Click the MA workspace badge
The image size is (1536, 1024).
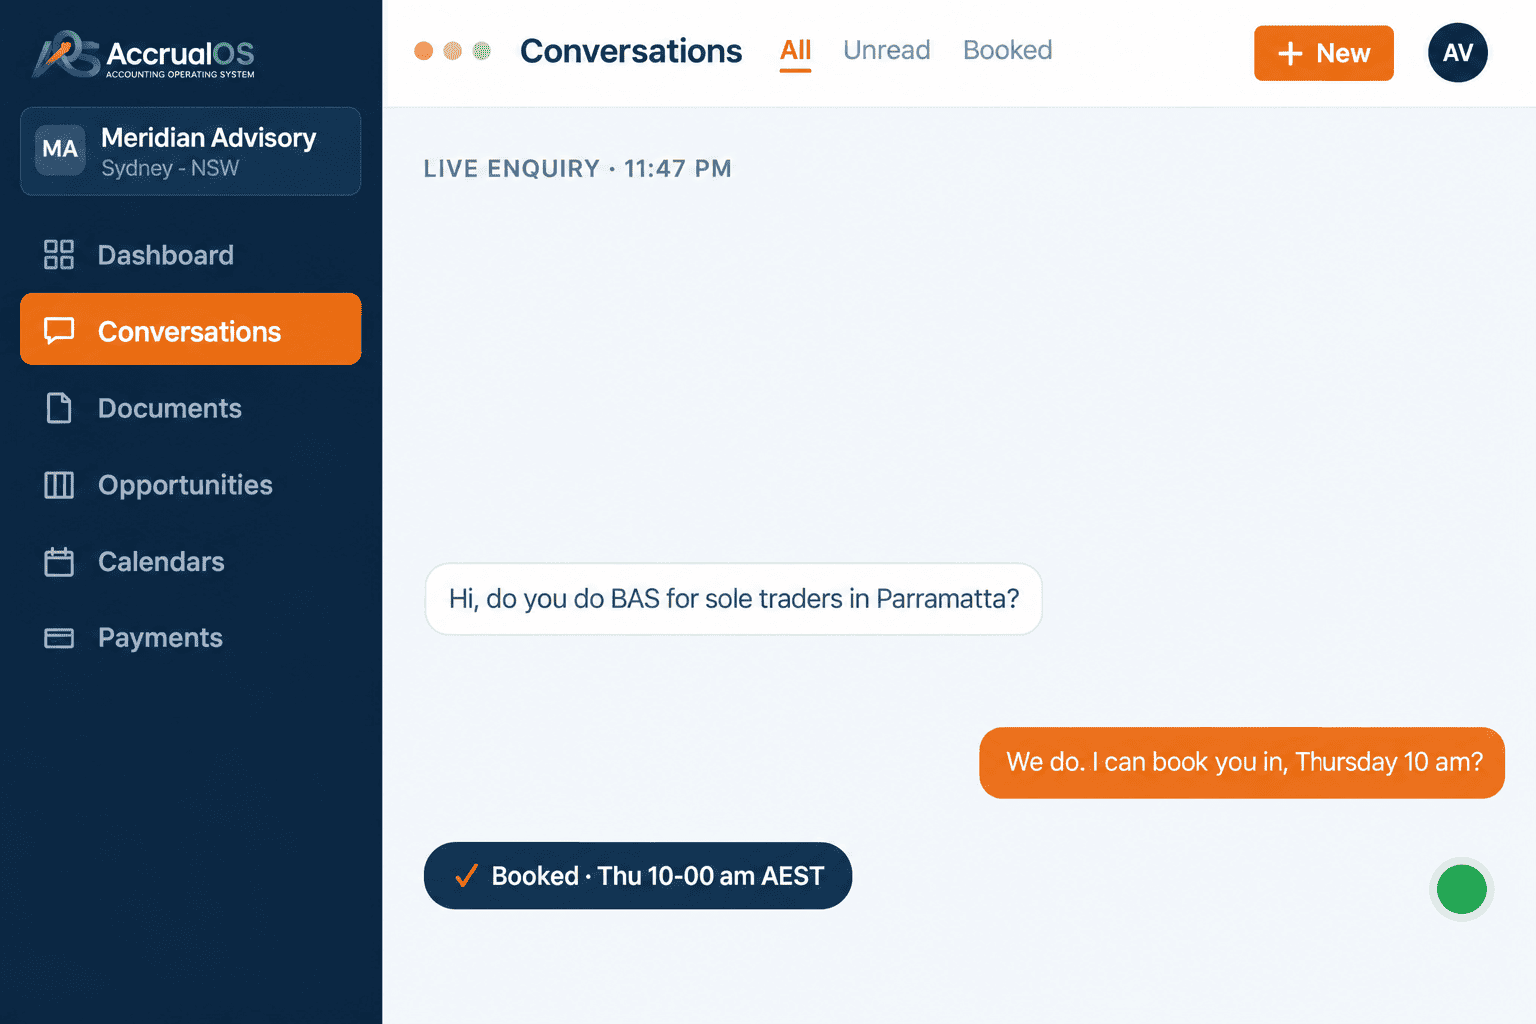(x=60, y=150)
